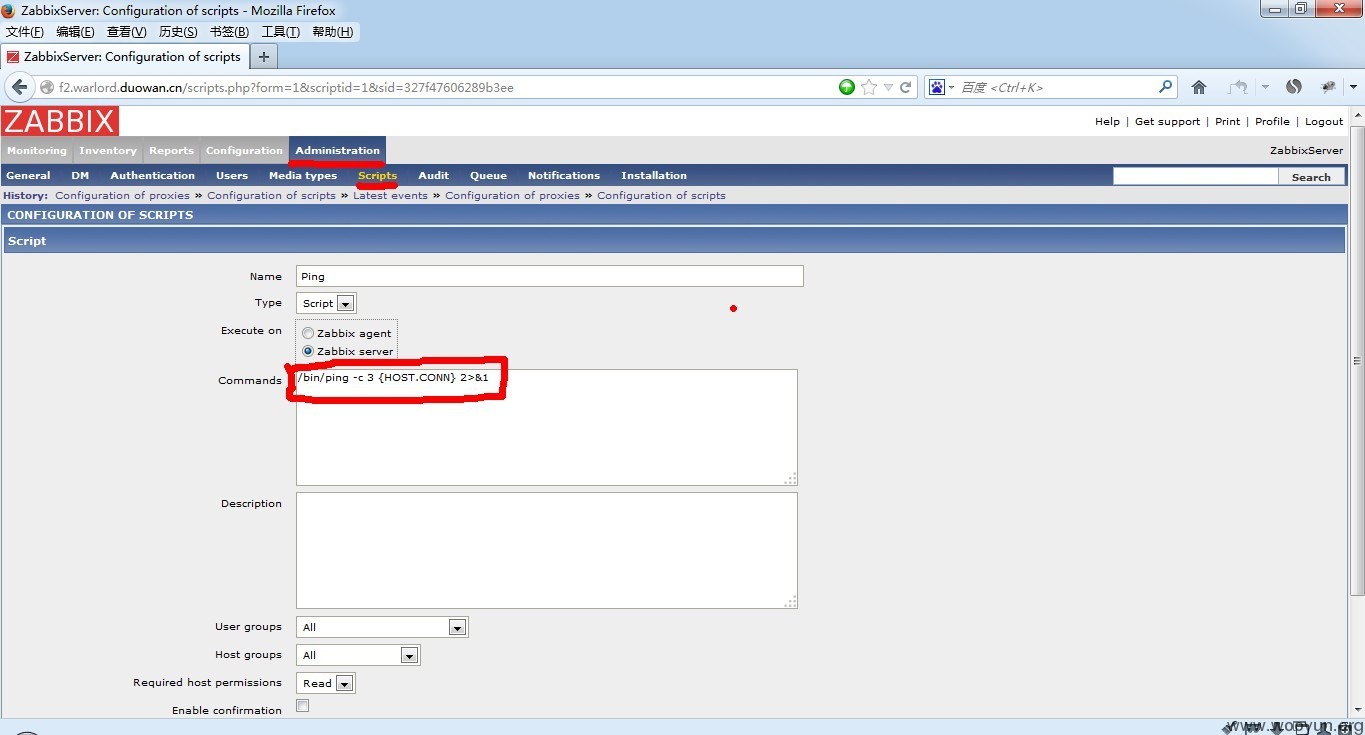Click the fly-shaped addon icon in toolbar
The height and width of the screenshot is (735, 1365).
tap(1328, 87)
